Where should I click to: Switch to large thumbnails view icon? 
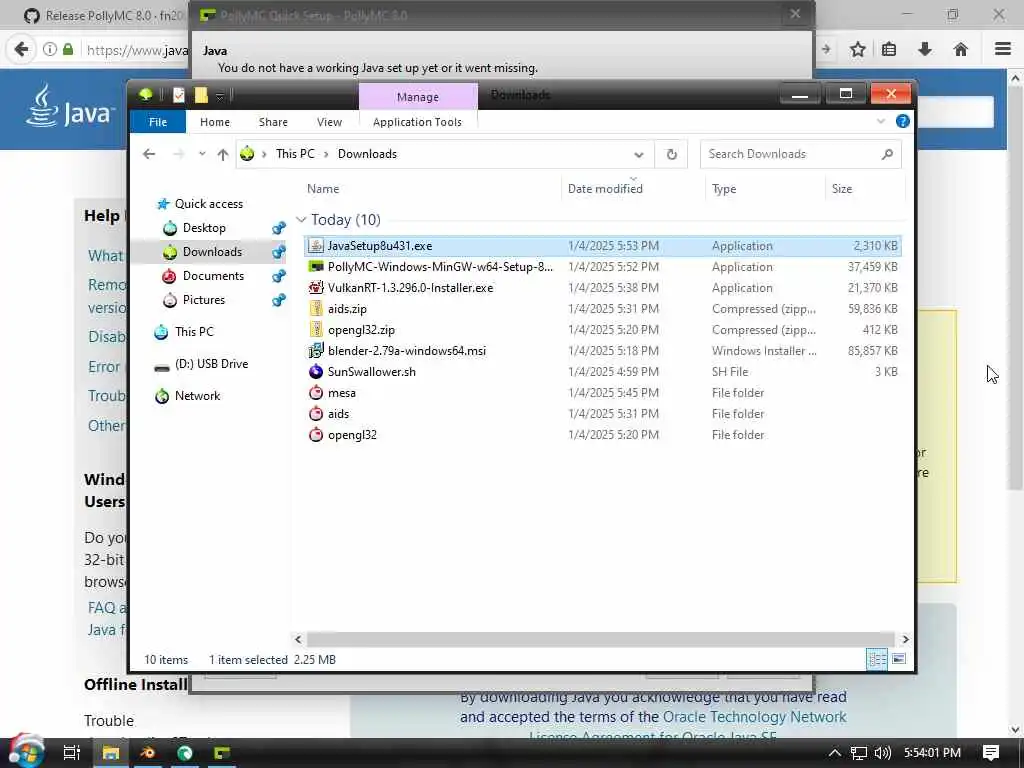(x=899, y=659)
